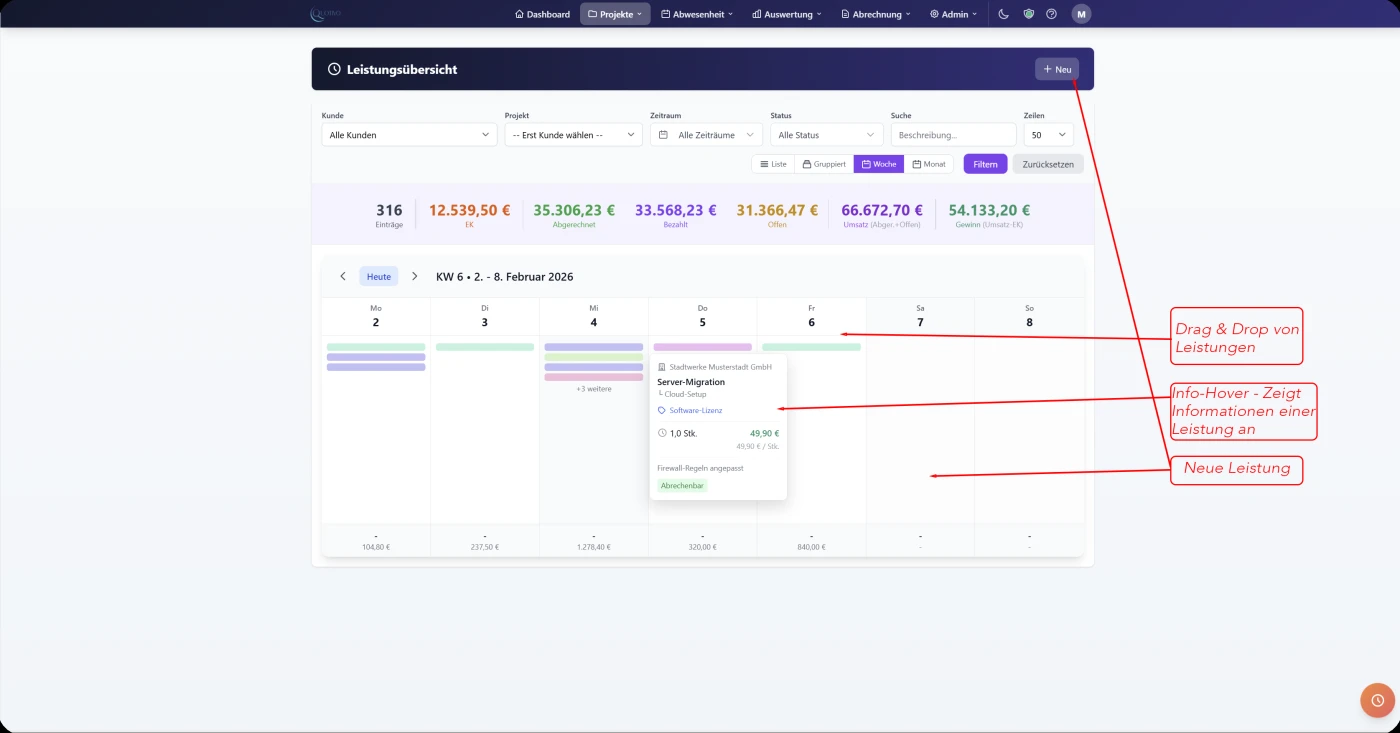Viewport: 1400px width, 733px height.
Task: Advance to next week with right chevron
Action: coord(415,276)
